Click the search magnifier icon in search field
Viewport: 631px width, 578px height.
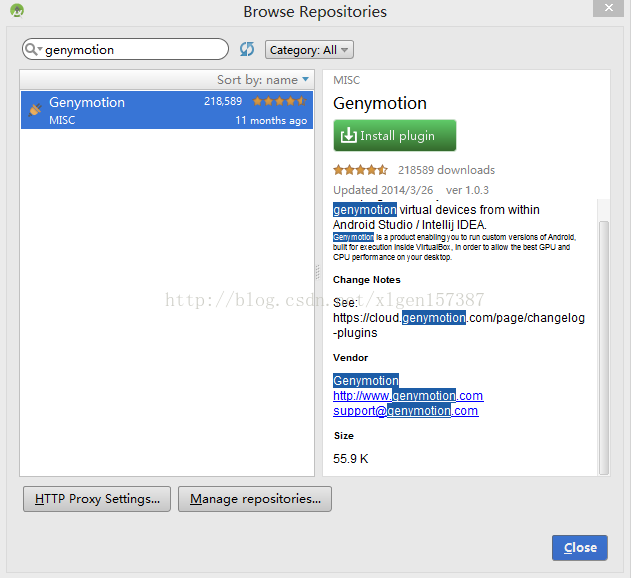31,49
